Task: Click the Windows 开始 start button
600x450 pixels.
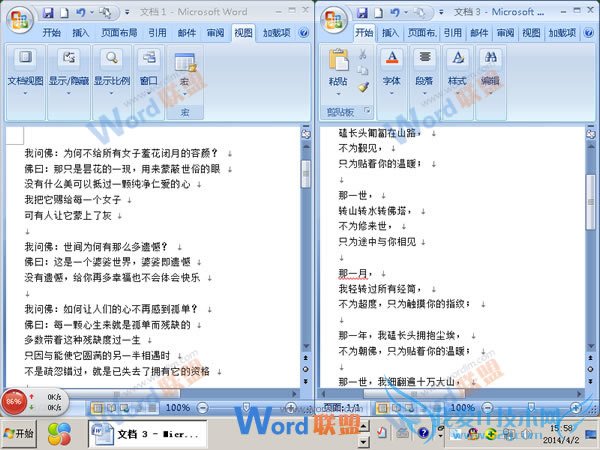Action: point(18,434)
